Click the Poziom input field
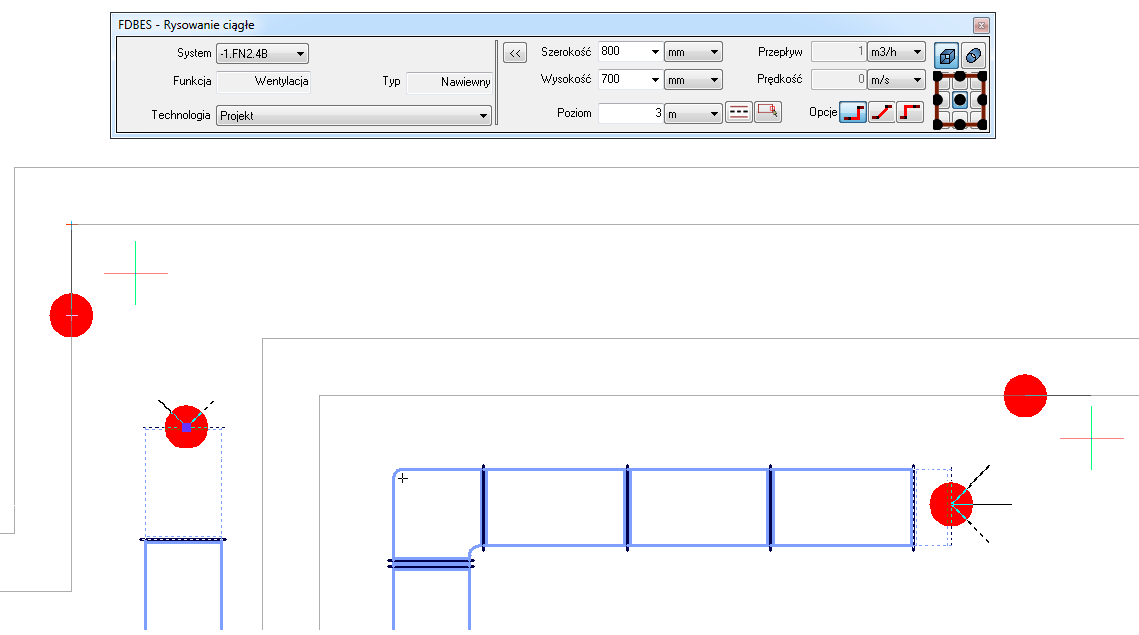Screen dimensions: 1139x635 point(630,114)
